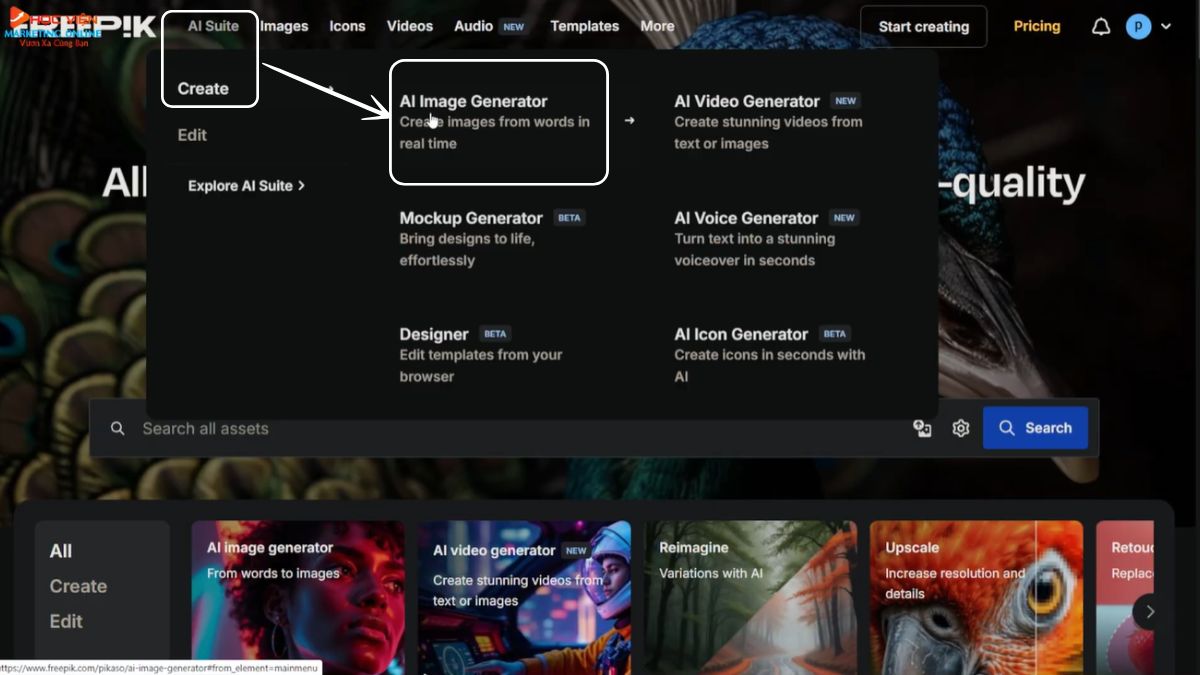Open the Pricing link

pos(1037,26)
